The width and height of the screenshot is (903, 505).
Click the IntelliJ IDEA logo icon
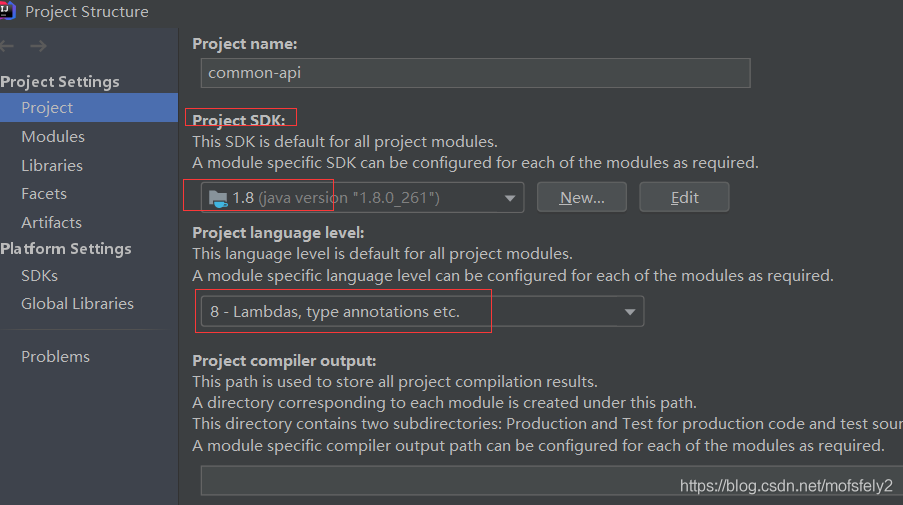click(x=6, y=12)
